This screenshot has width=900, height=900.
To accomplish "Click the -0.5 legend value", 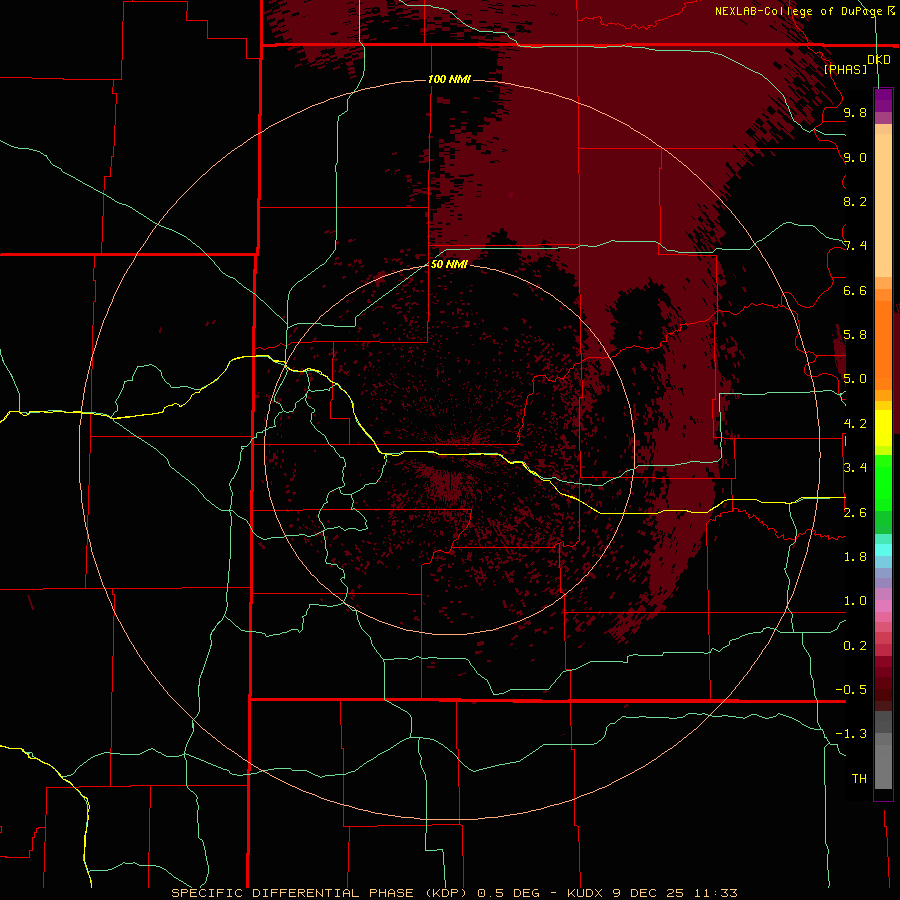I will pos(851,689).
